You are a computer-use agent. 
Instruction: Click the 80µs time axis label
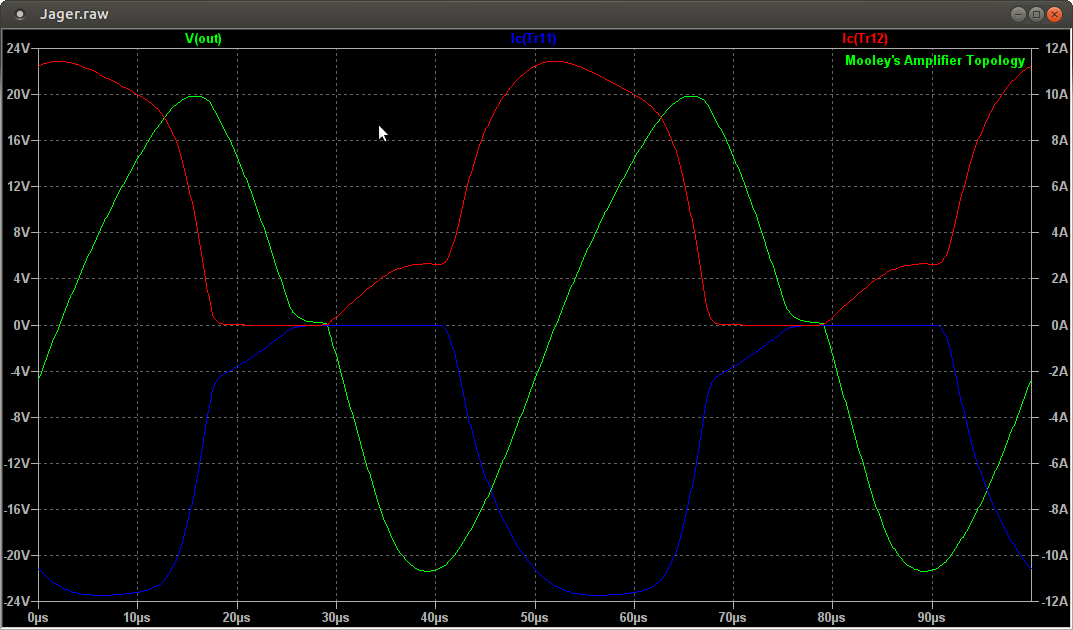[x=832, y=618]
